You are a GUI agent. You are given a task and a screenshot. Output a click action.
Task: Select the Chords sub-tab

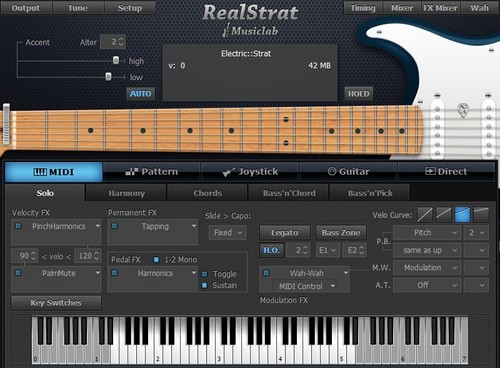click(x=207, y=193)
